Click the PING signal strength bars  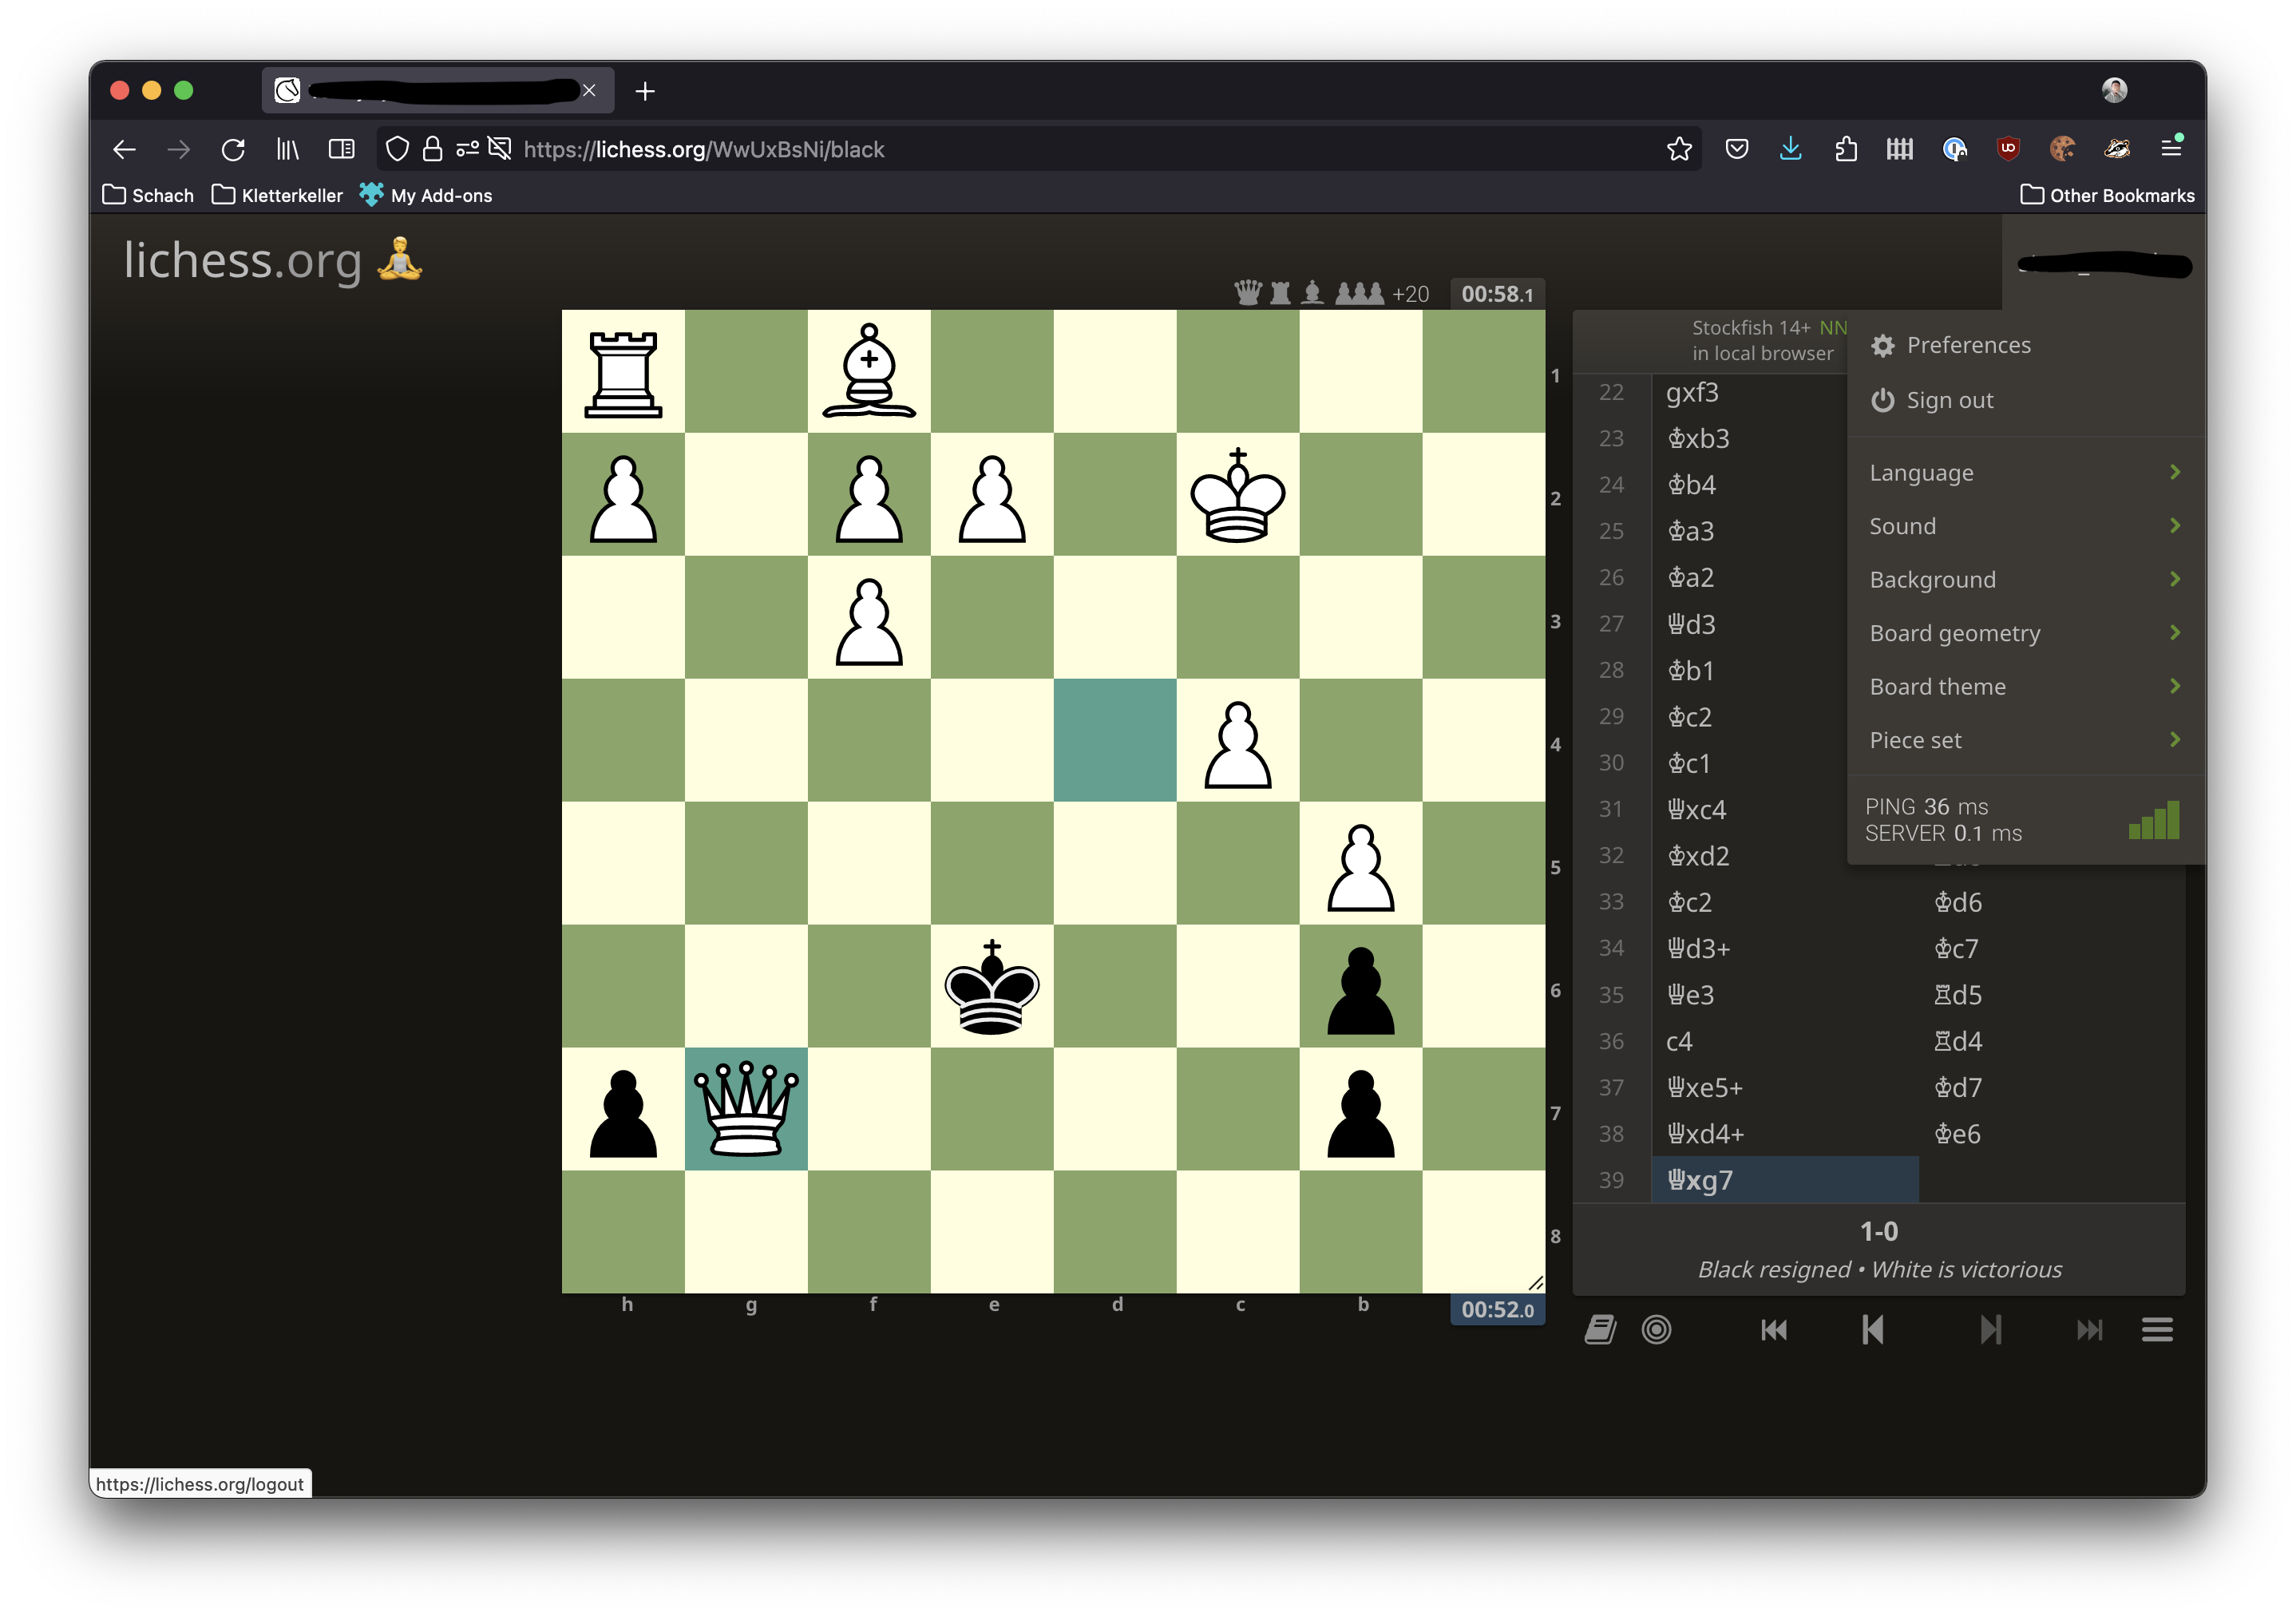tap(2154, 821)
